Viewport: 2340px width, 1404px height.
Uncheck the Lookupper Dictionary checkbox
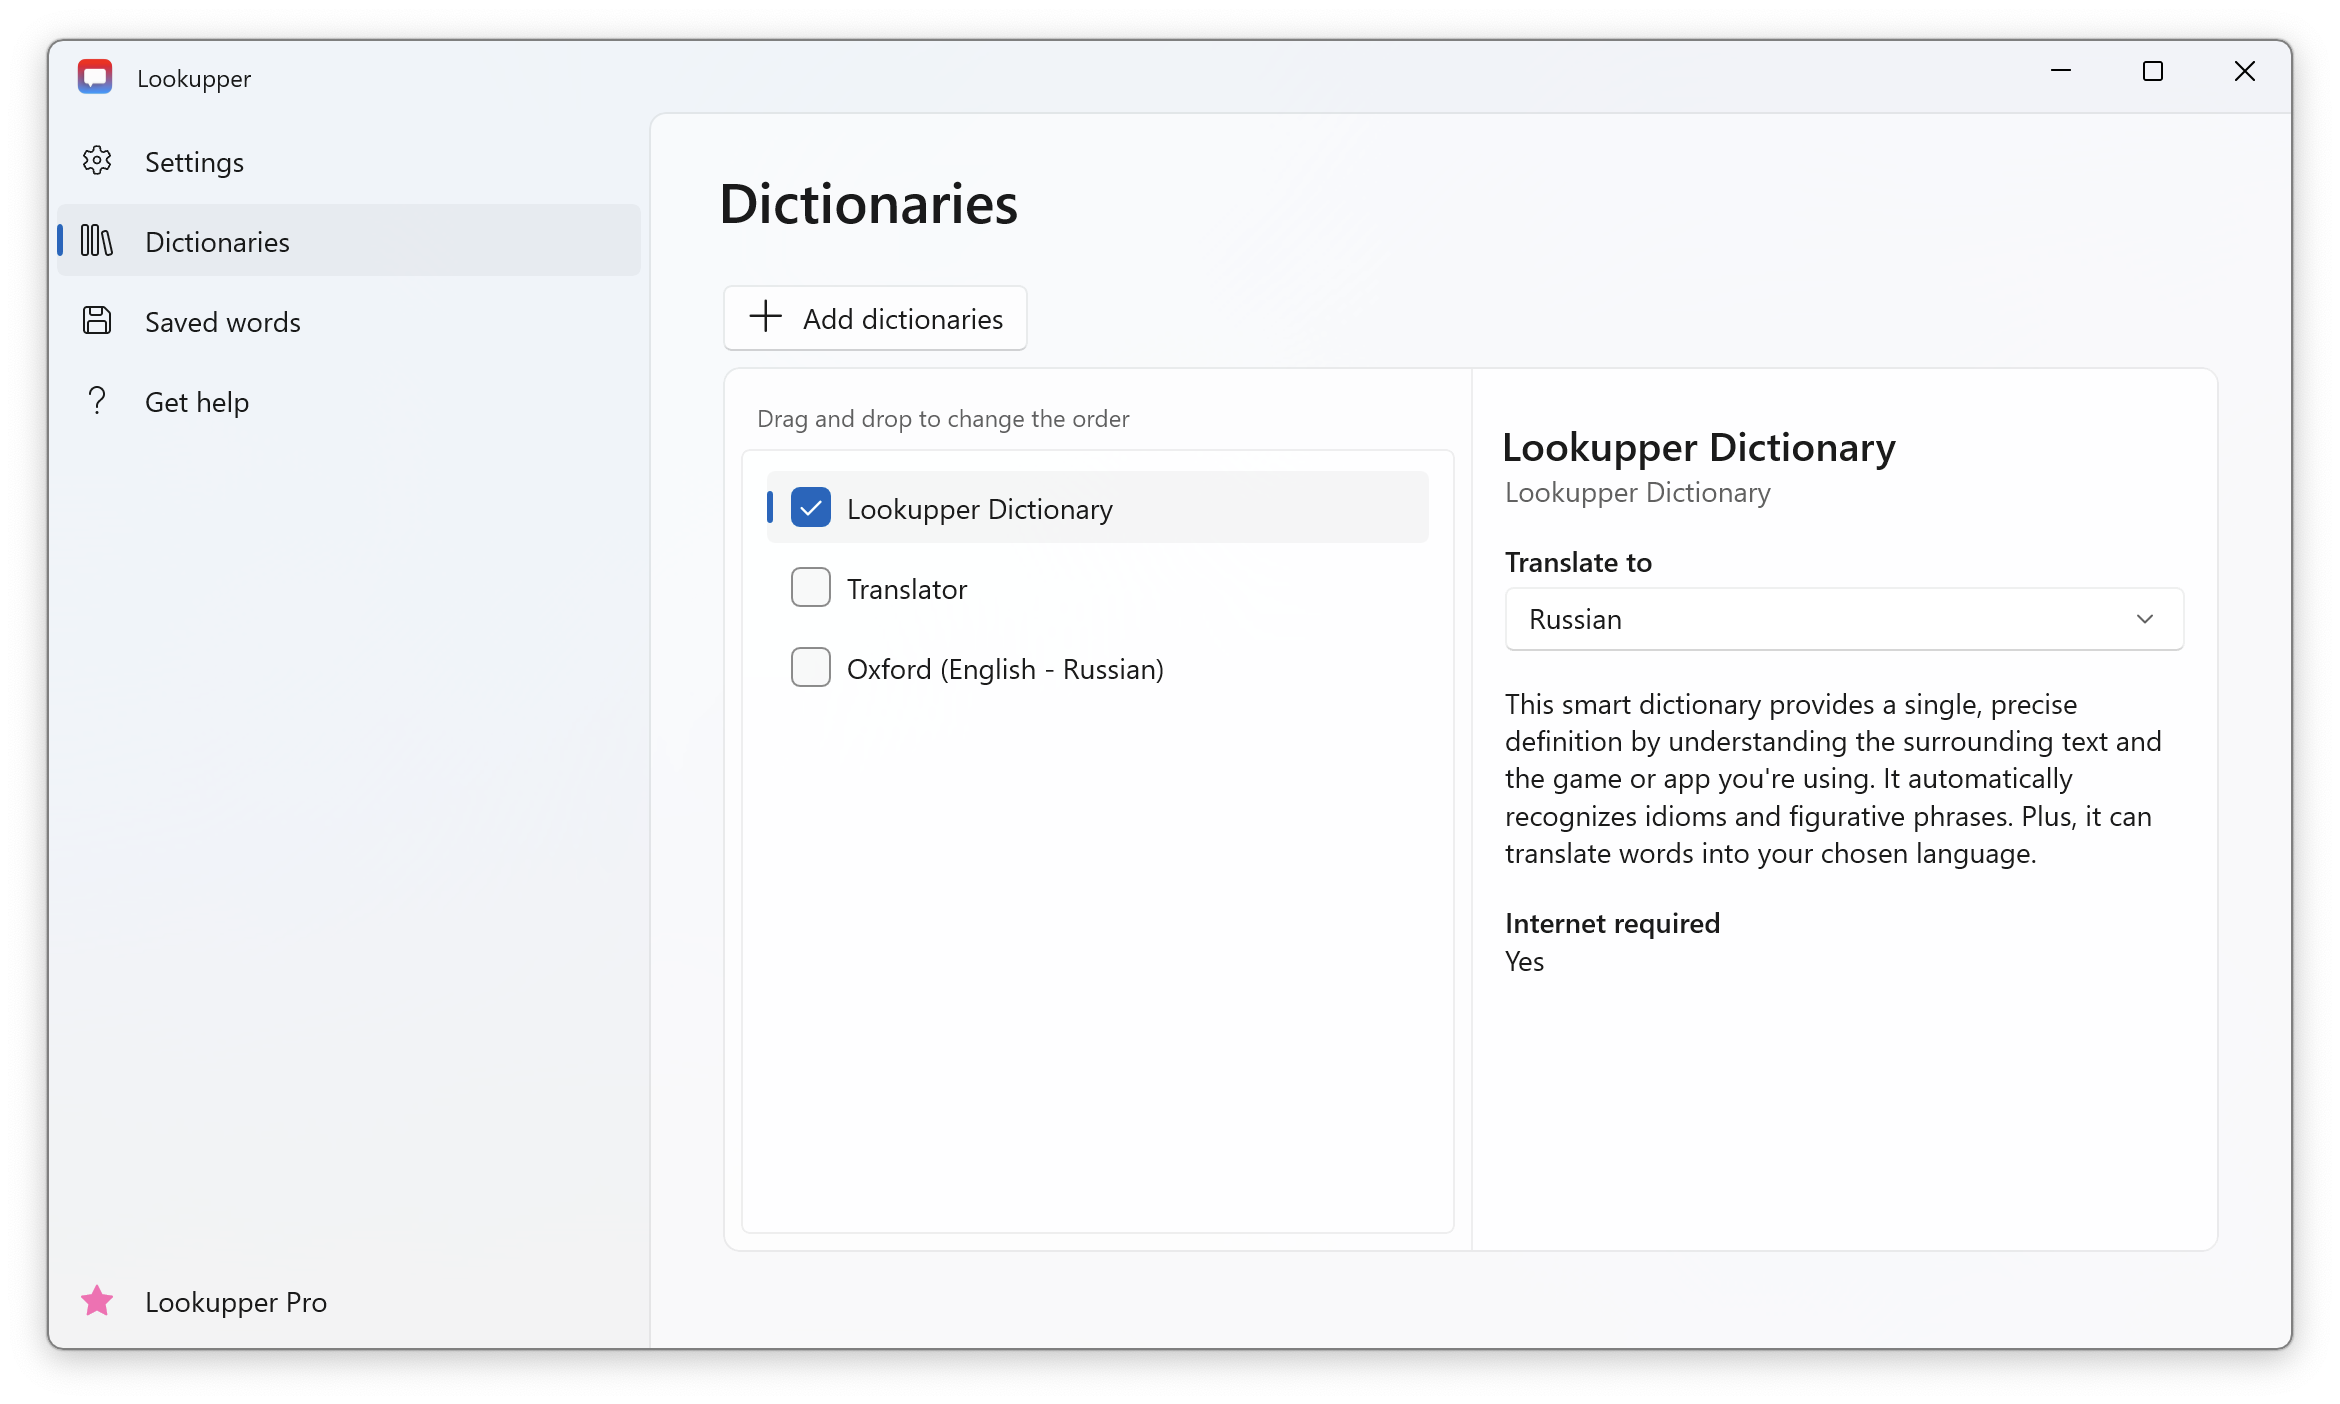[810, 508]
